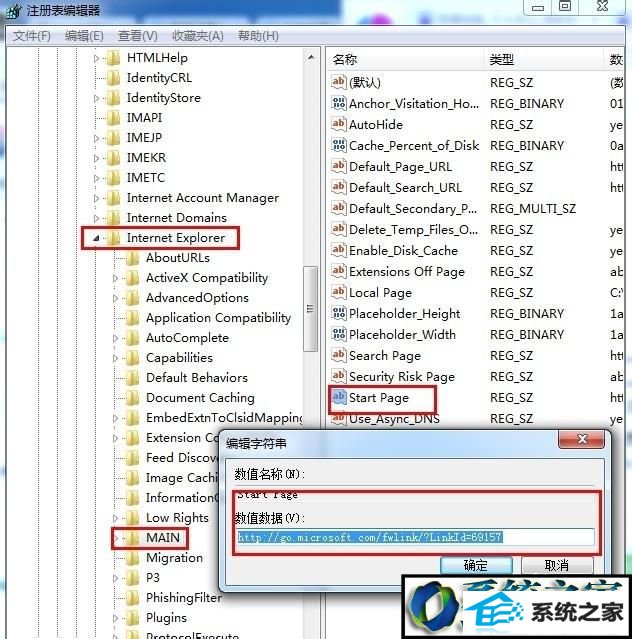
Task: Select the Security Risk Page value name
Action: 402,377
